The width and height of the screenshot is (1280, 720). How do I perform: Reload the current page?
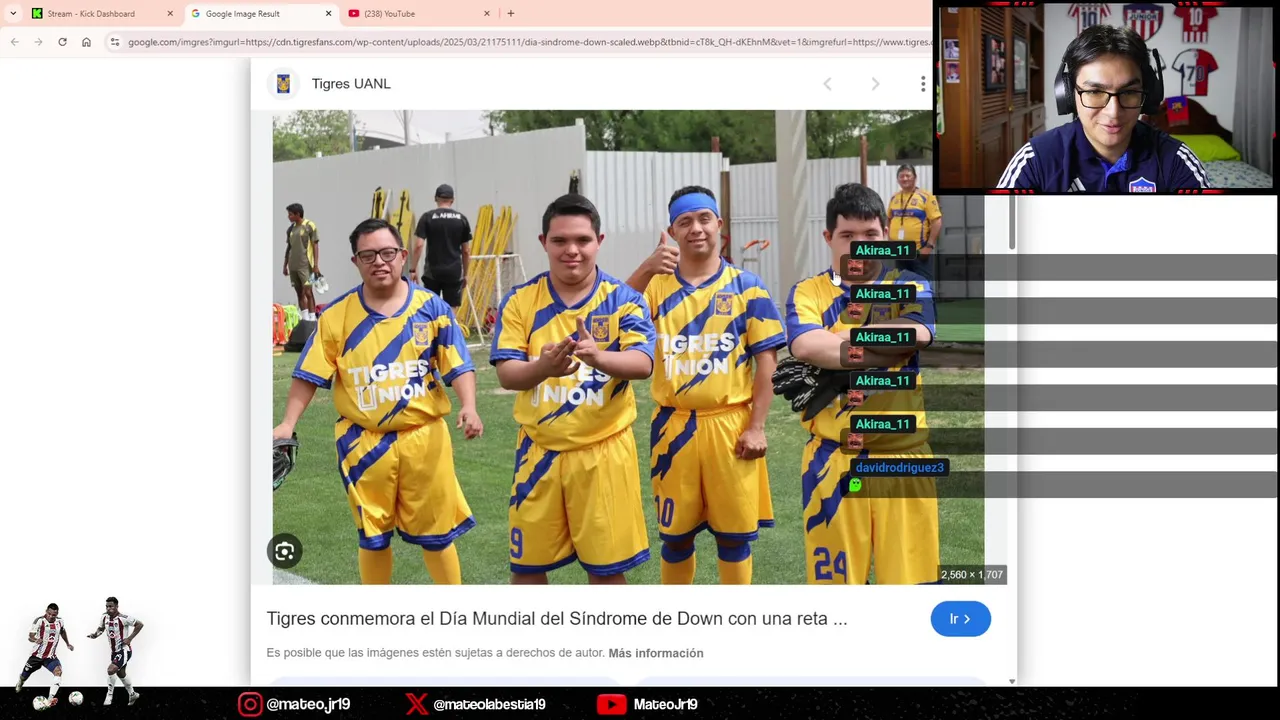tap(62, 42)
